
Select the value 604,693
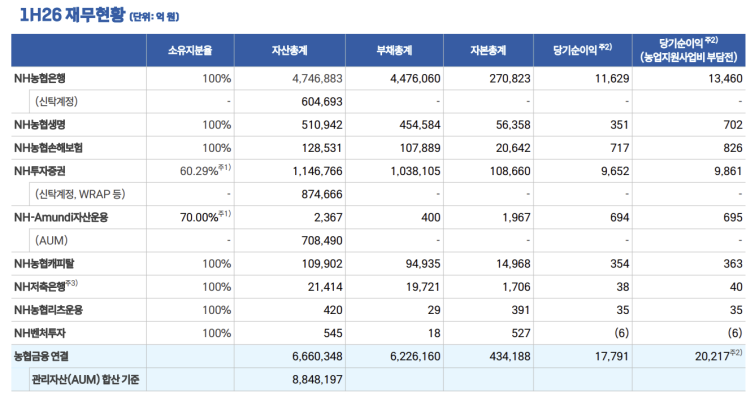[322, 102]
